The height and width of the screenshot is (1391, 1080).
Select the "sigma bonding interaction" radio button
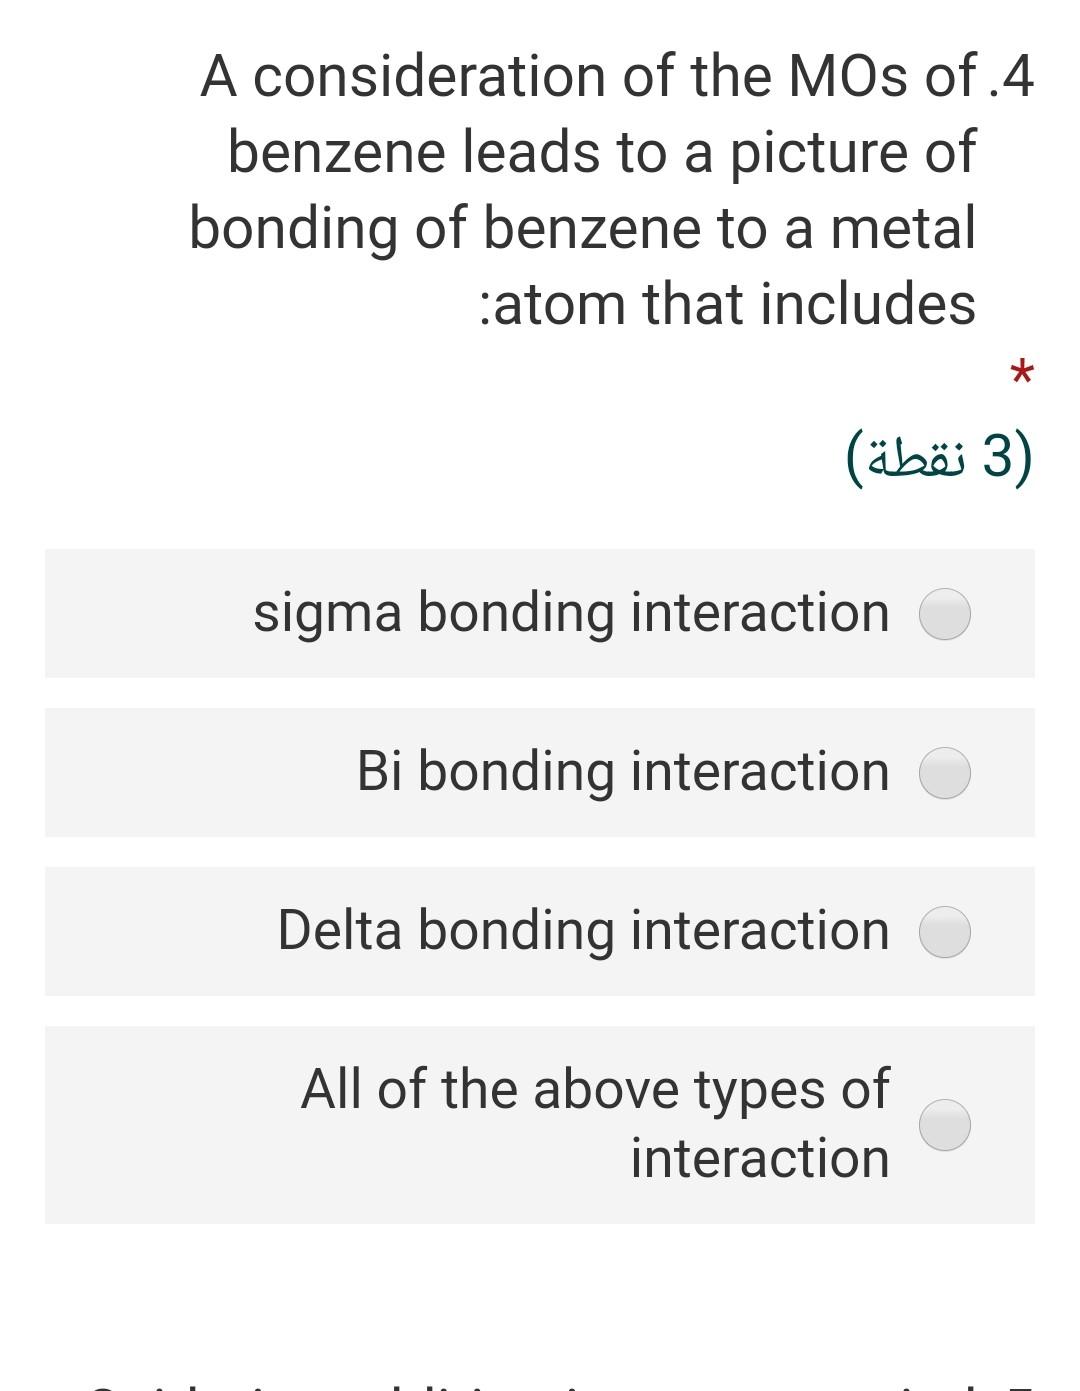944,614
